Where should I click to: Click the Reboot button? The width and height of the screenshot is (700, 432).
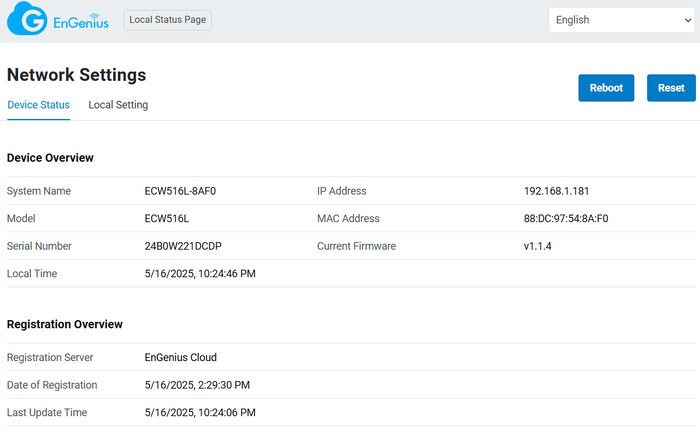606,88
